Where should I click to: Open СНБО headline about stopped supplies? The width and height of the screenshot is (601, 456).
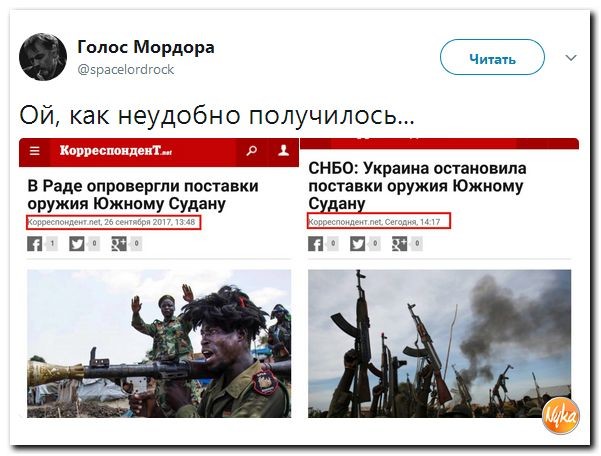pyautogui.click(x=417, y=185)
